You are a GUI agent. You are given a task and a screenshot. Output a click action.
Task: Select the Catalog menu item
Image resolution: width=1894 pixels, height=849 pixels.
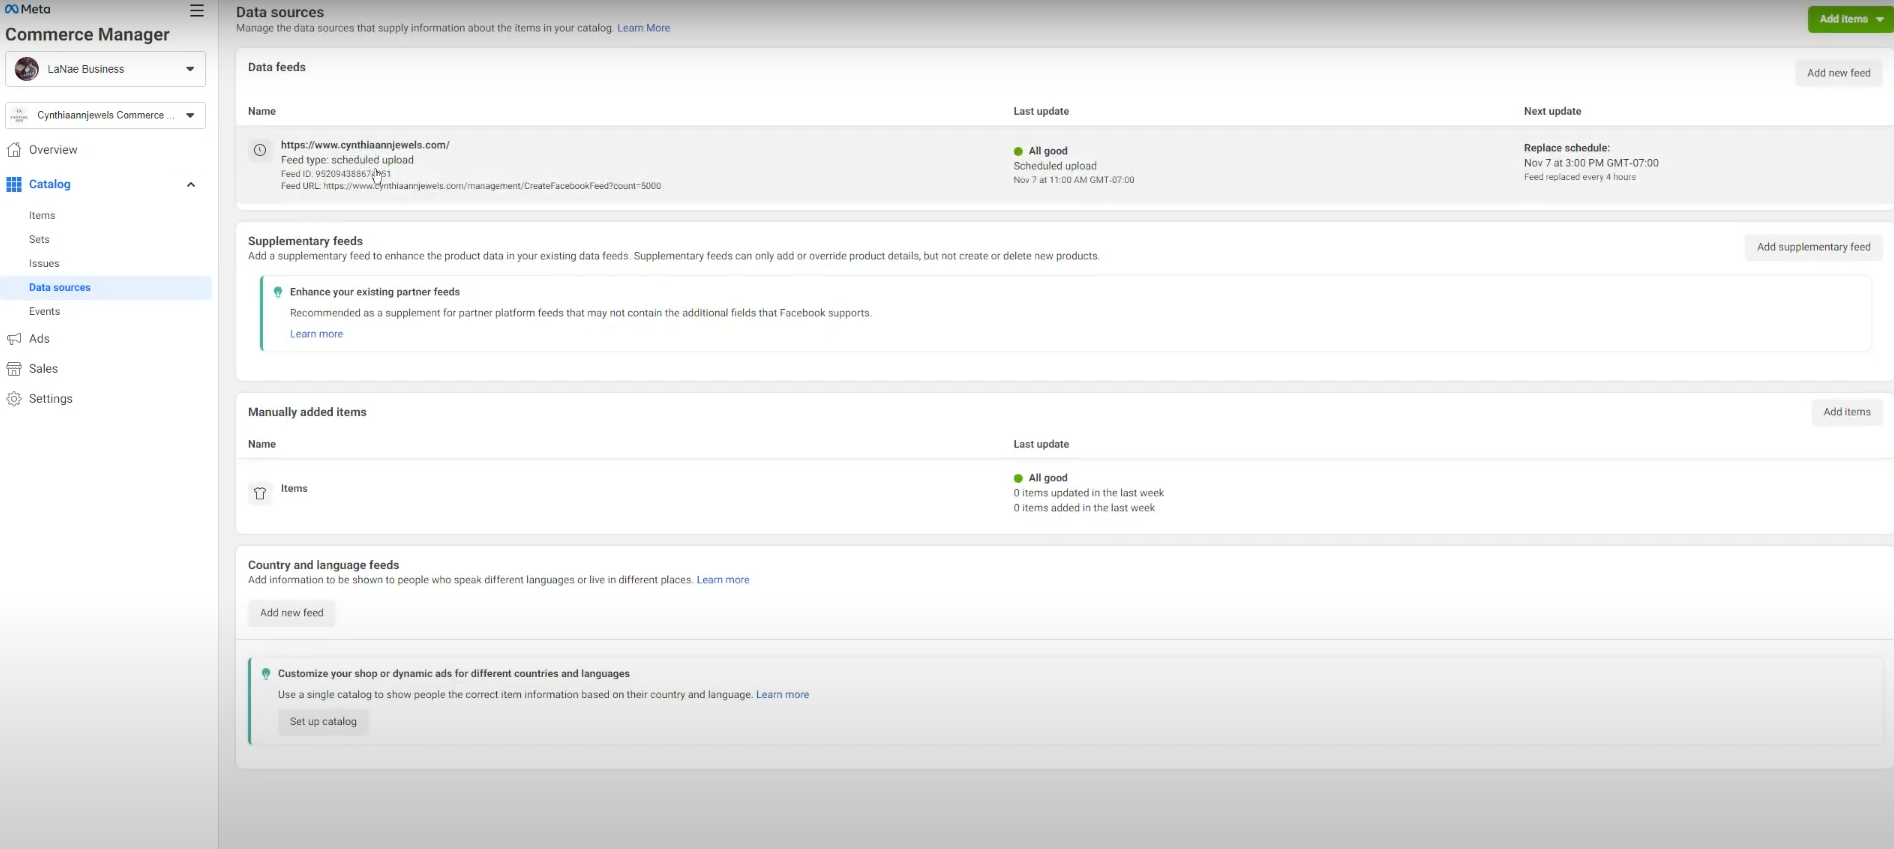pyautogui.click(x=50, y=184)
